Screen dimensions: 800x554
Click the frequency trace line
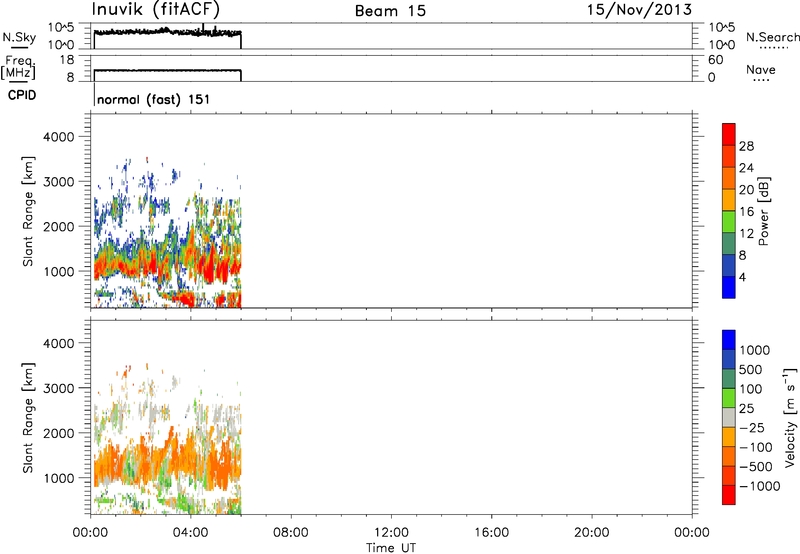[x=167, y=70]
